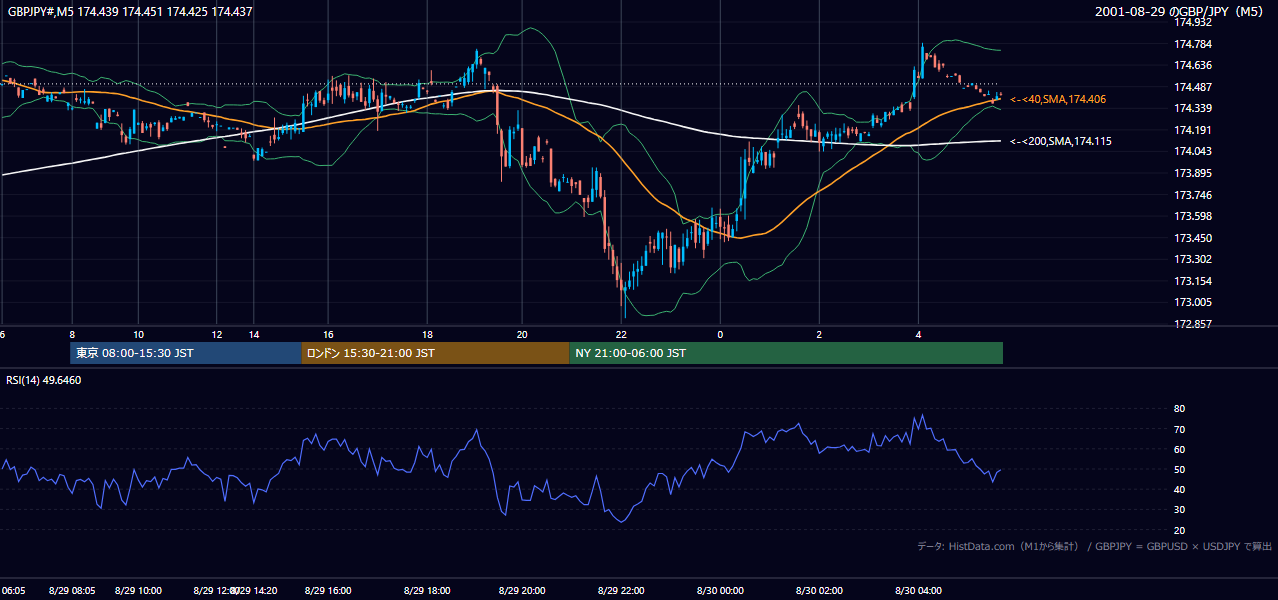This screenshot has width=1278, height=600.
Task: Click the 8/29 10:00 time label
Action: click(139, 591)
